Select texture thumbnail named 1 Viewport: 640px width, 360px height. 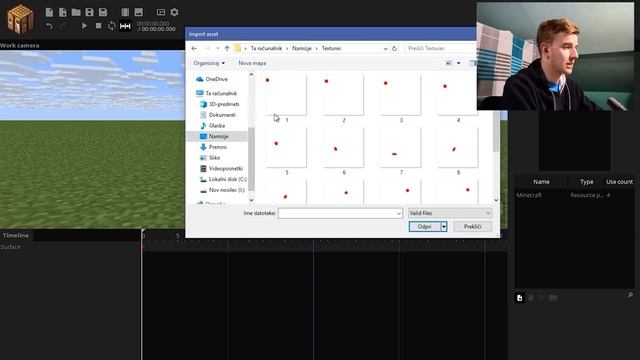pyautogui.click(x=286, y=98)
